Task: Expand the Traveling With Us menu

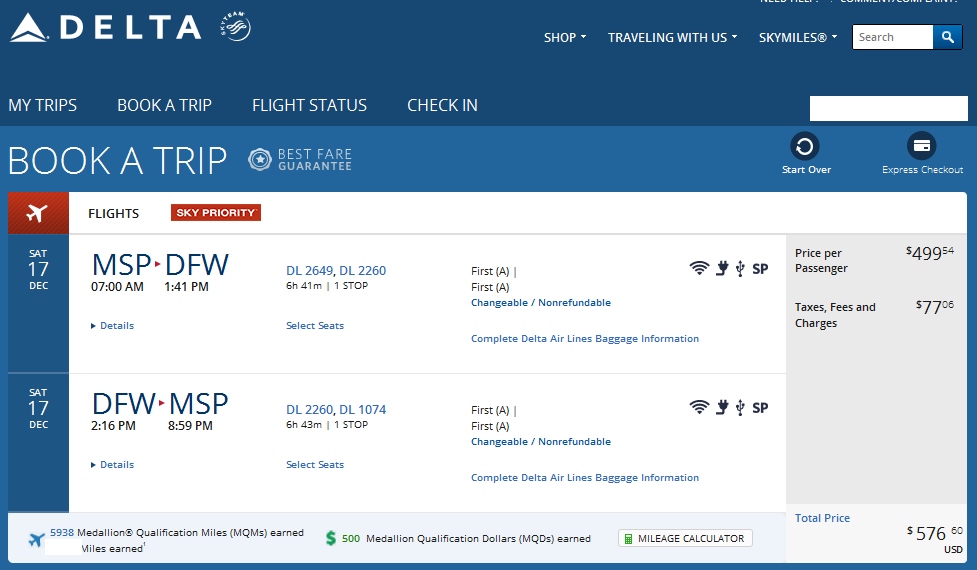Action: point(672,38)
